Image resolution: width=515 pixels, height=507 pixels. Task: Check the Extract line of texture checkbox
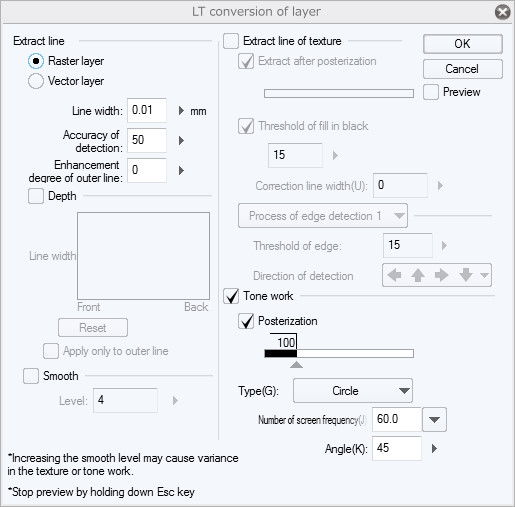click(x=231, y=41)
